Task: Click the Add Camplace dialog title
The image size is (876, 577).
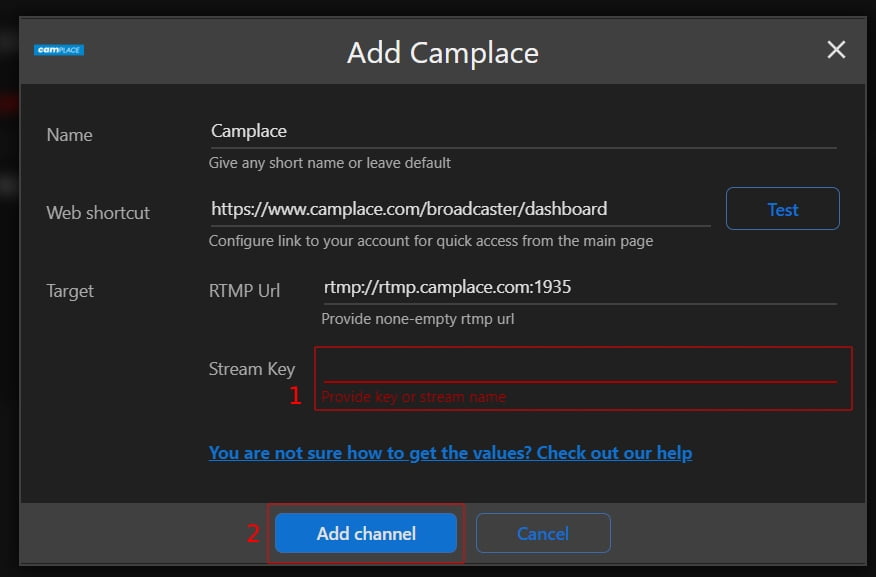Action: pyautogui.click(x=442, y=53)
